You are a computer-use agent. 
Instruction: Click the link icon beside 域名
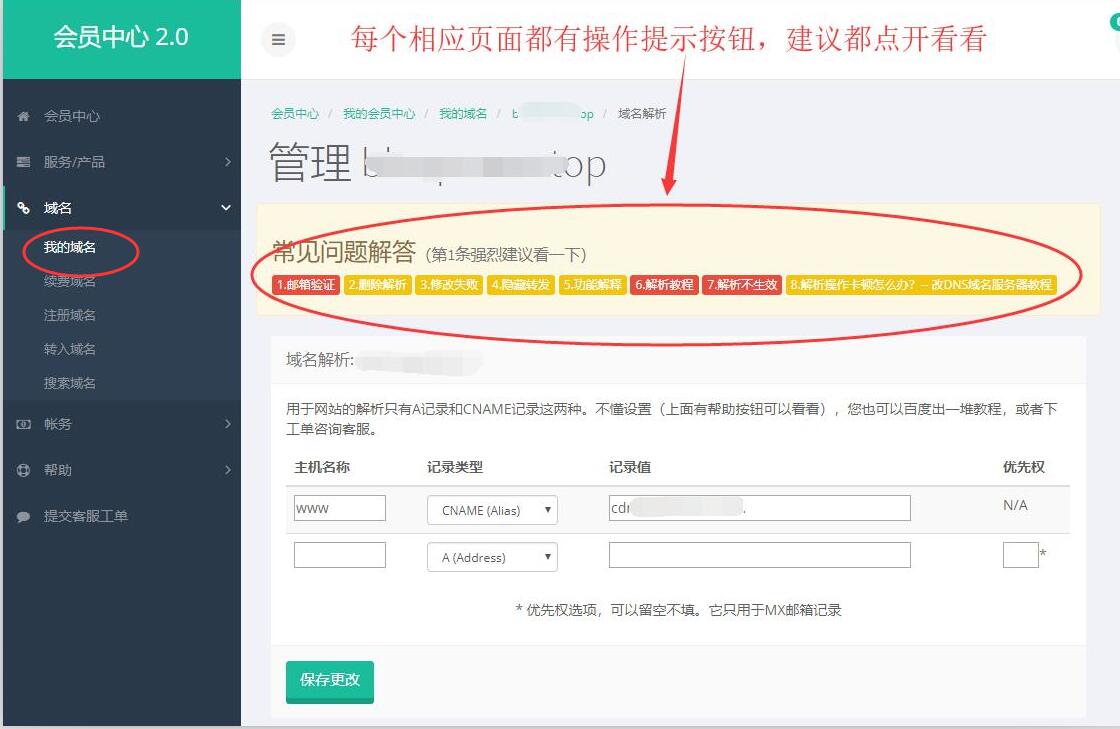pos(24,208)
